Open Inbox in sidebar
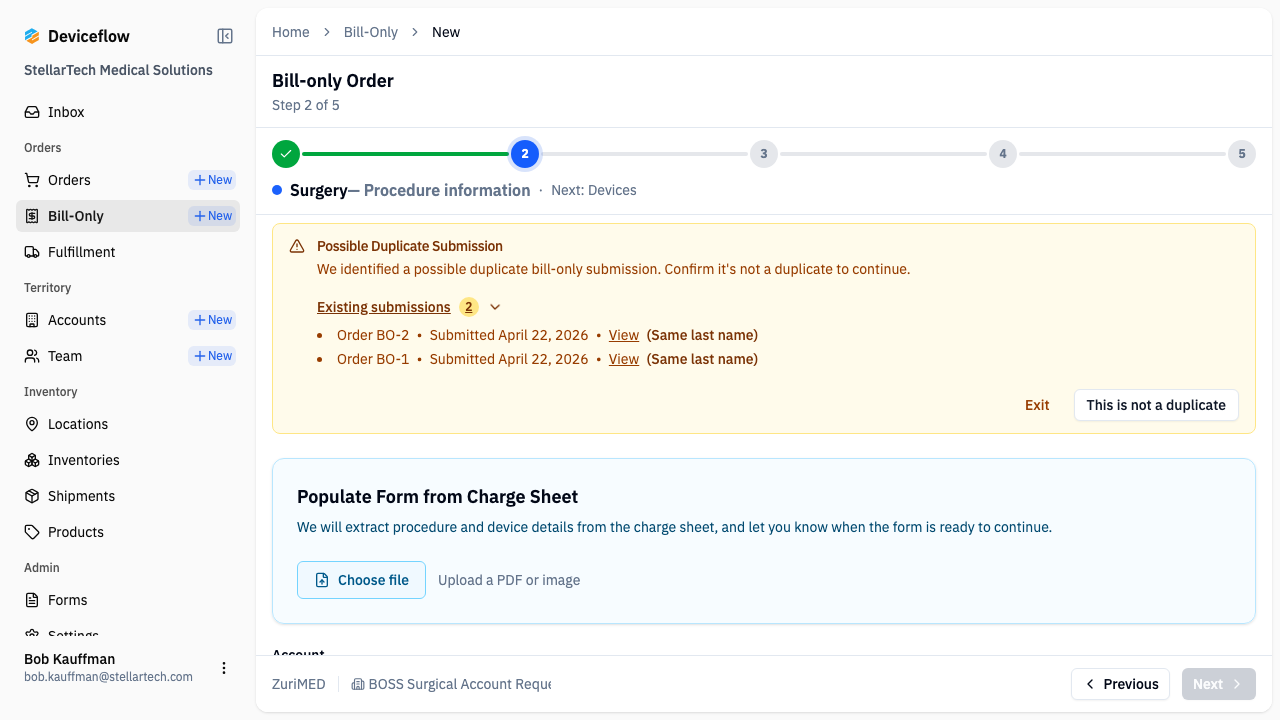 click(x=128, y=112)
